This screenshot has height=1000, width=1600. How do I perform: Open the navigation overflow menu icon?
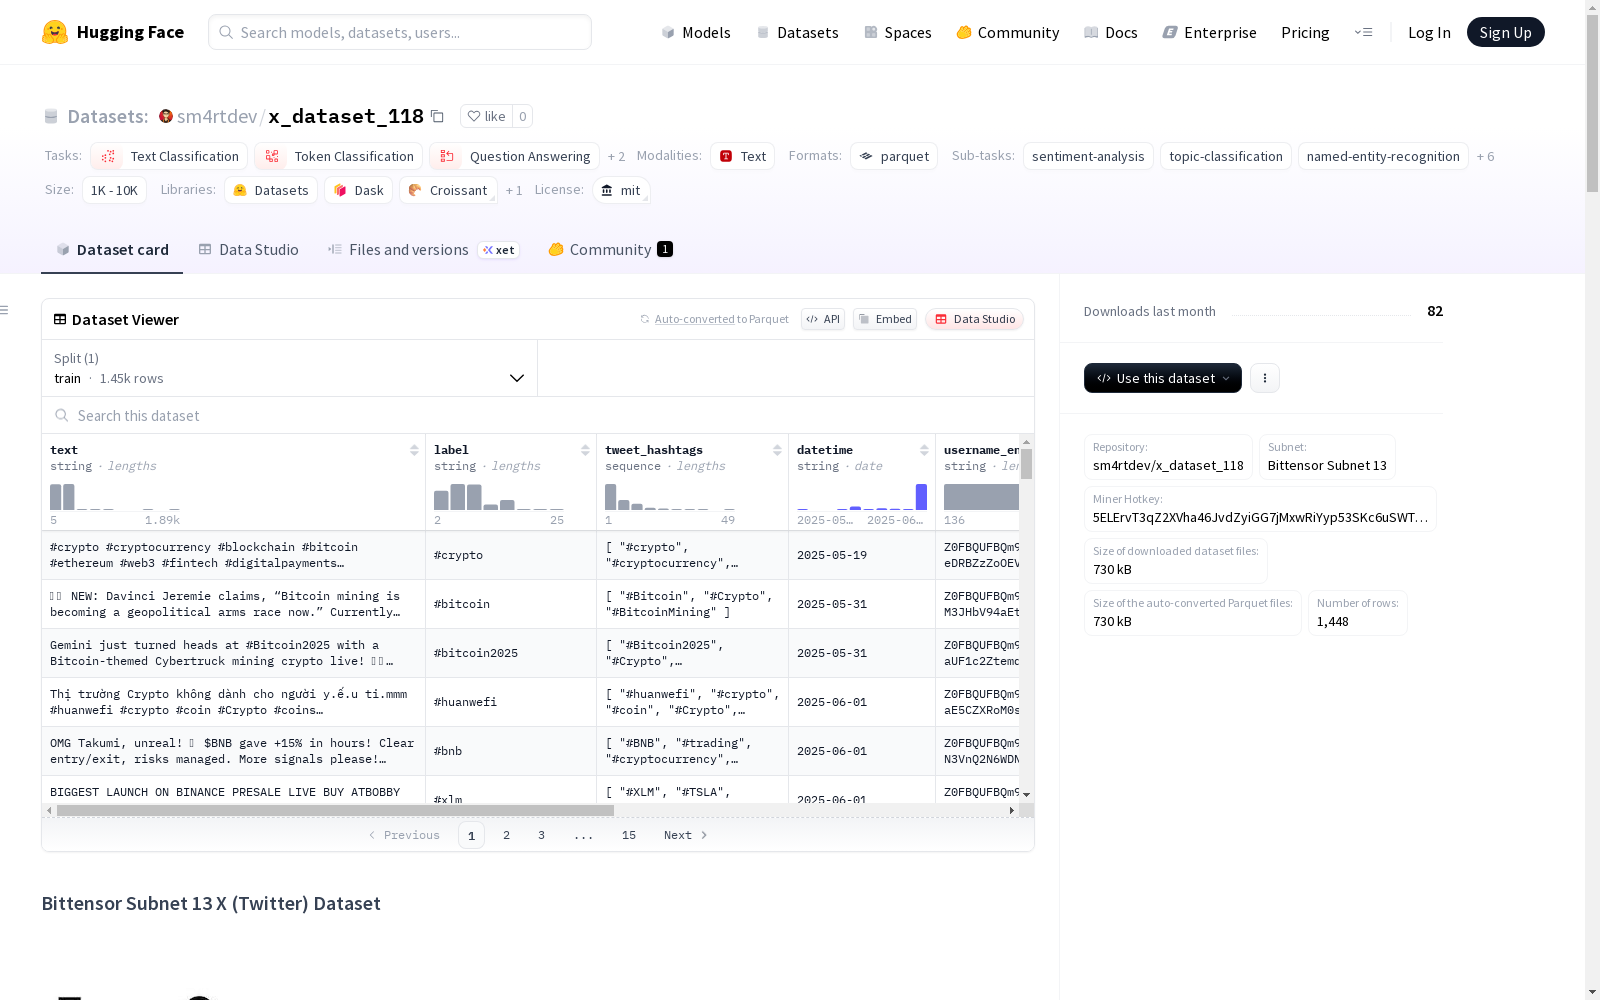point(1363,32)
